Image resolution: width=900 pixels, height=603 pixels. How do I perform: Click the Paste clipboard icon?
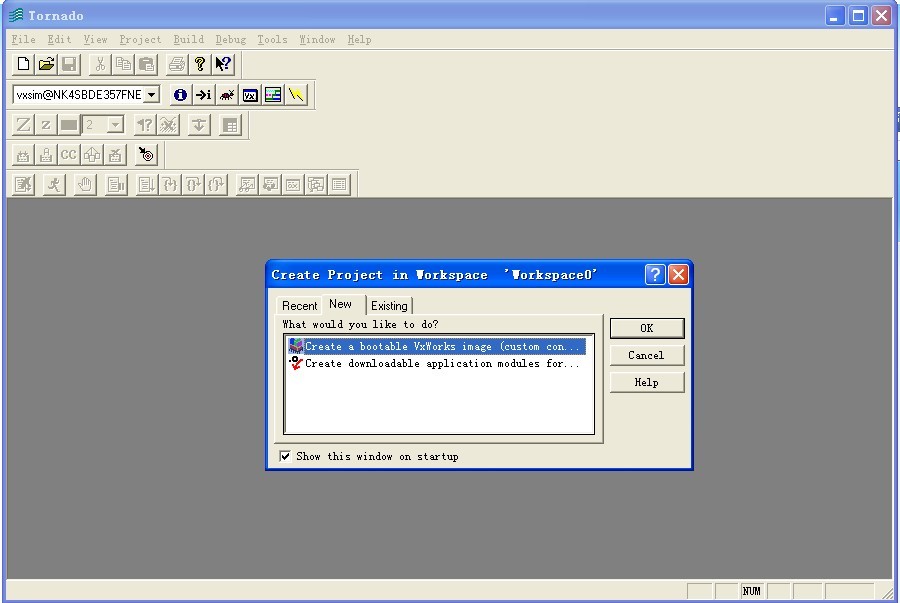point(147,64)
